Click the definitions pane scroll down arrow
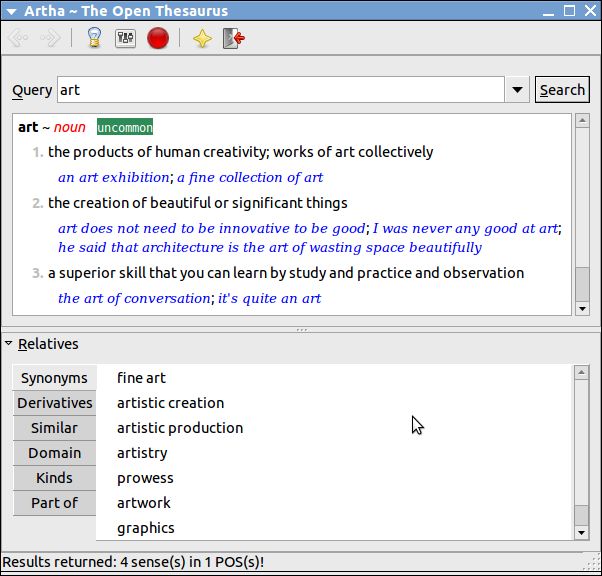 582,309
